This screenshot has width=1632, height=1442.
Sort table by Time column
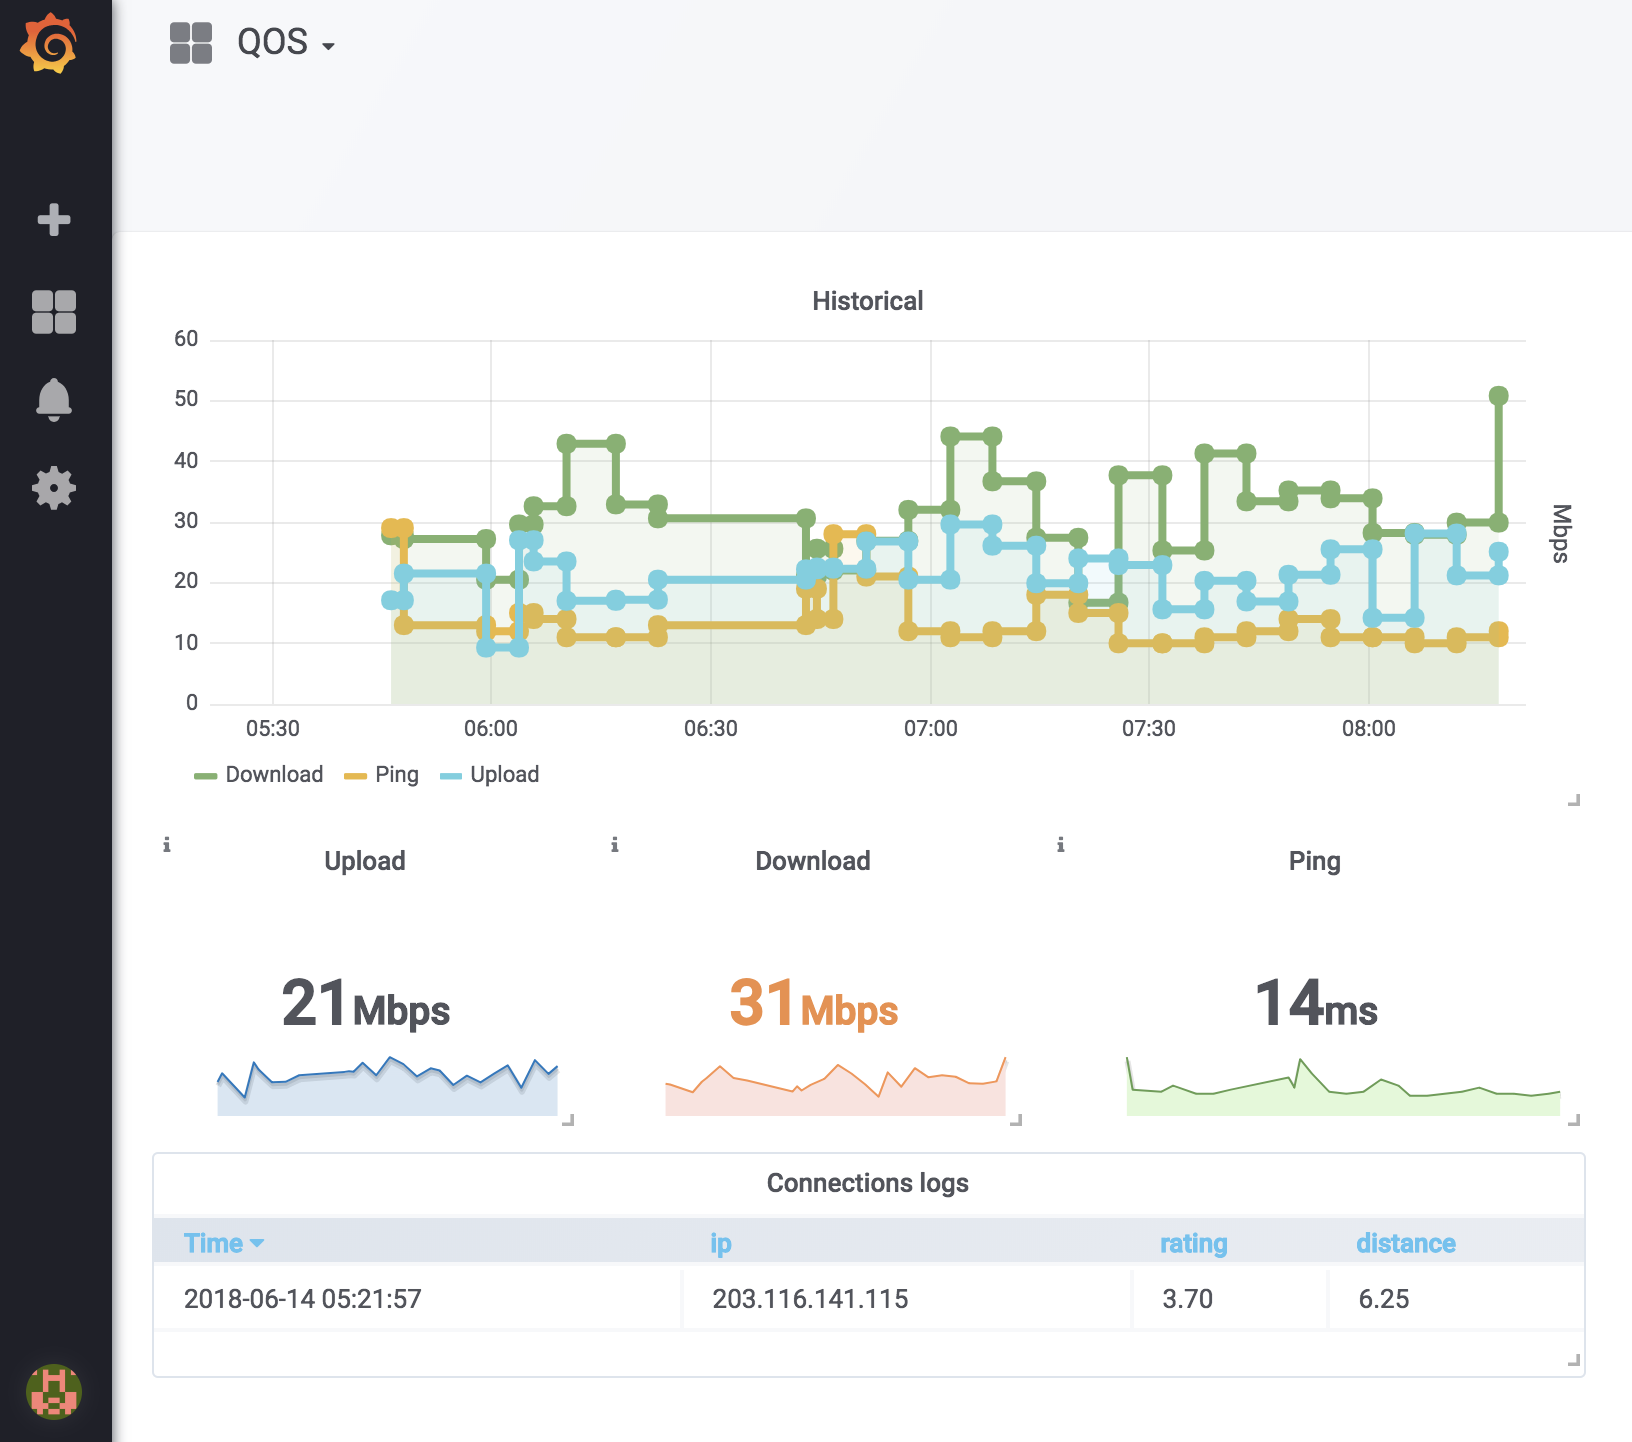tap(223, 1243)
